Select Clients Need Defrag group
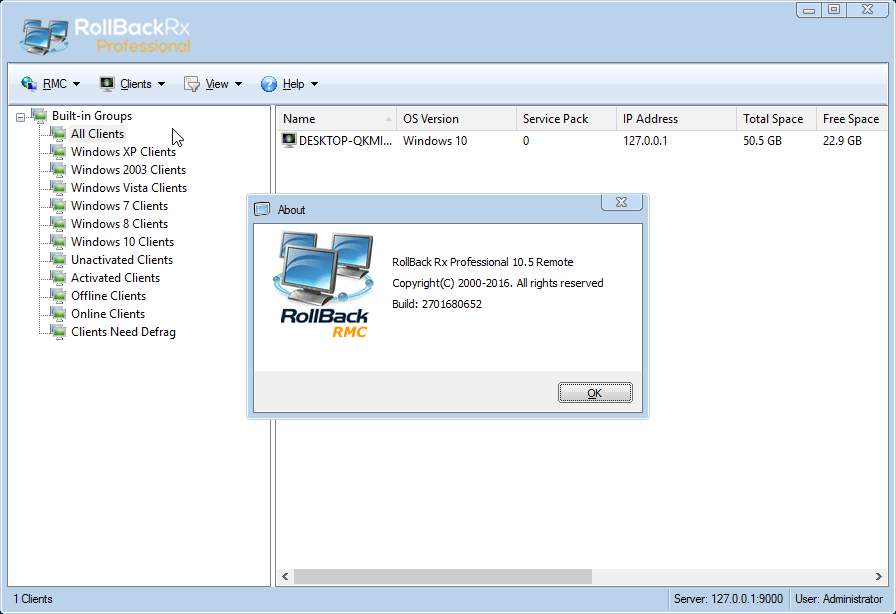Viewport: 896px width, 614px height. click(x=123, y=332)
